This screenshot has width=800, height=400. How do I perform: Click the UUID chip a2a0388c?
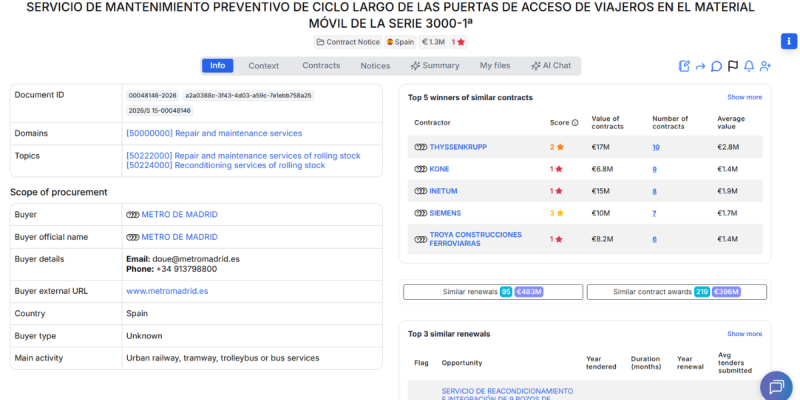[x=248, y=95]
